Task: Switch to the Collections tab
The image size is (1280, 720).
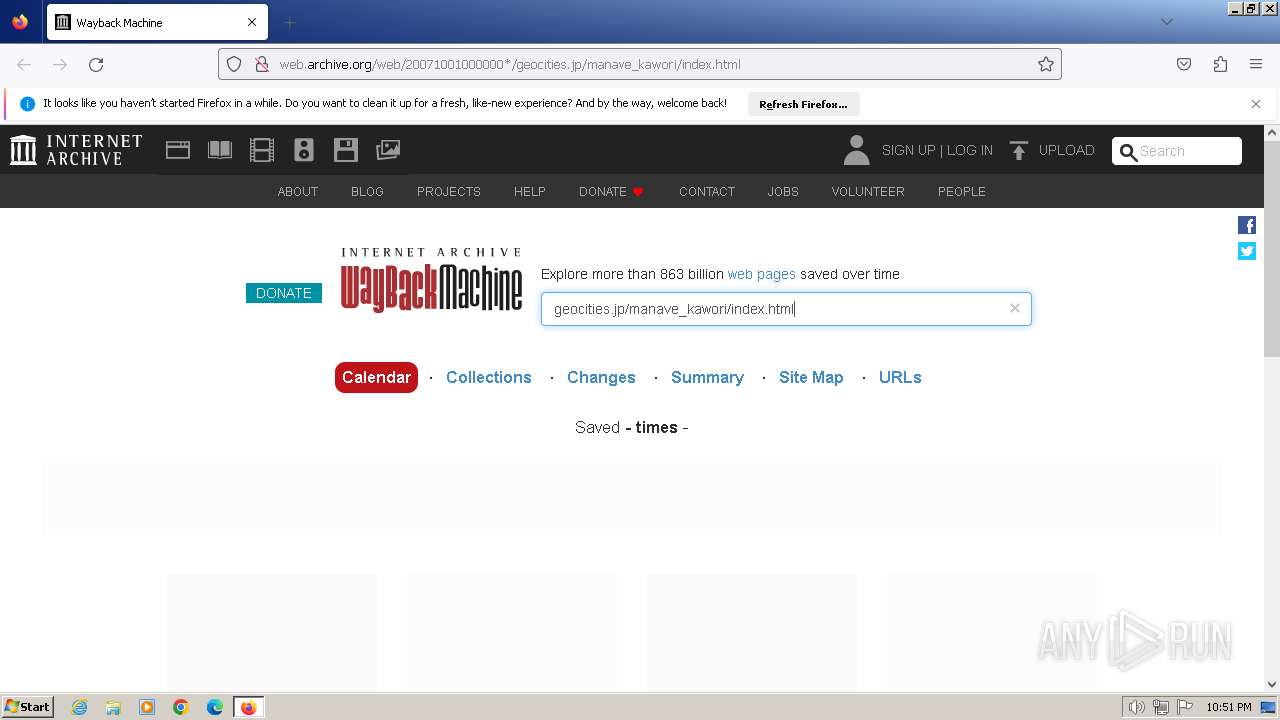Action: [x=489, y=377]
